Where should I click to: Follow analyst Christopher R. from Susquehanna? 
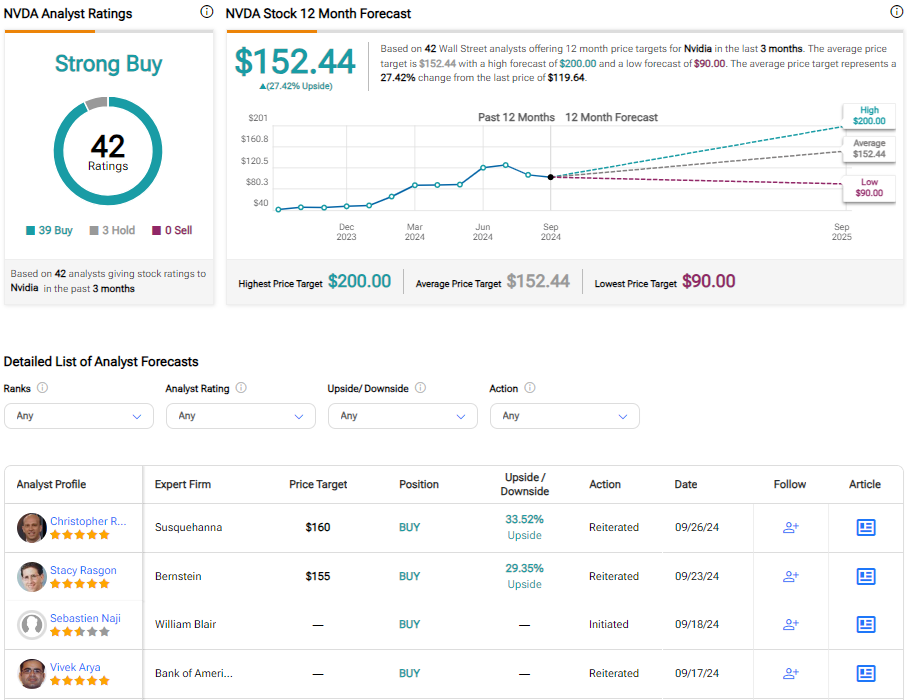click(x=790, y=527)
